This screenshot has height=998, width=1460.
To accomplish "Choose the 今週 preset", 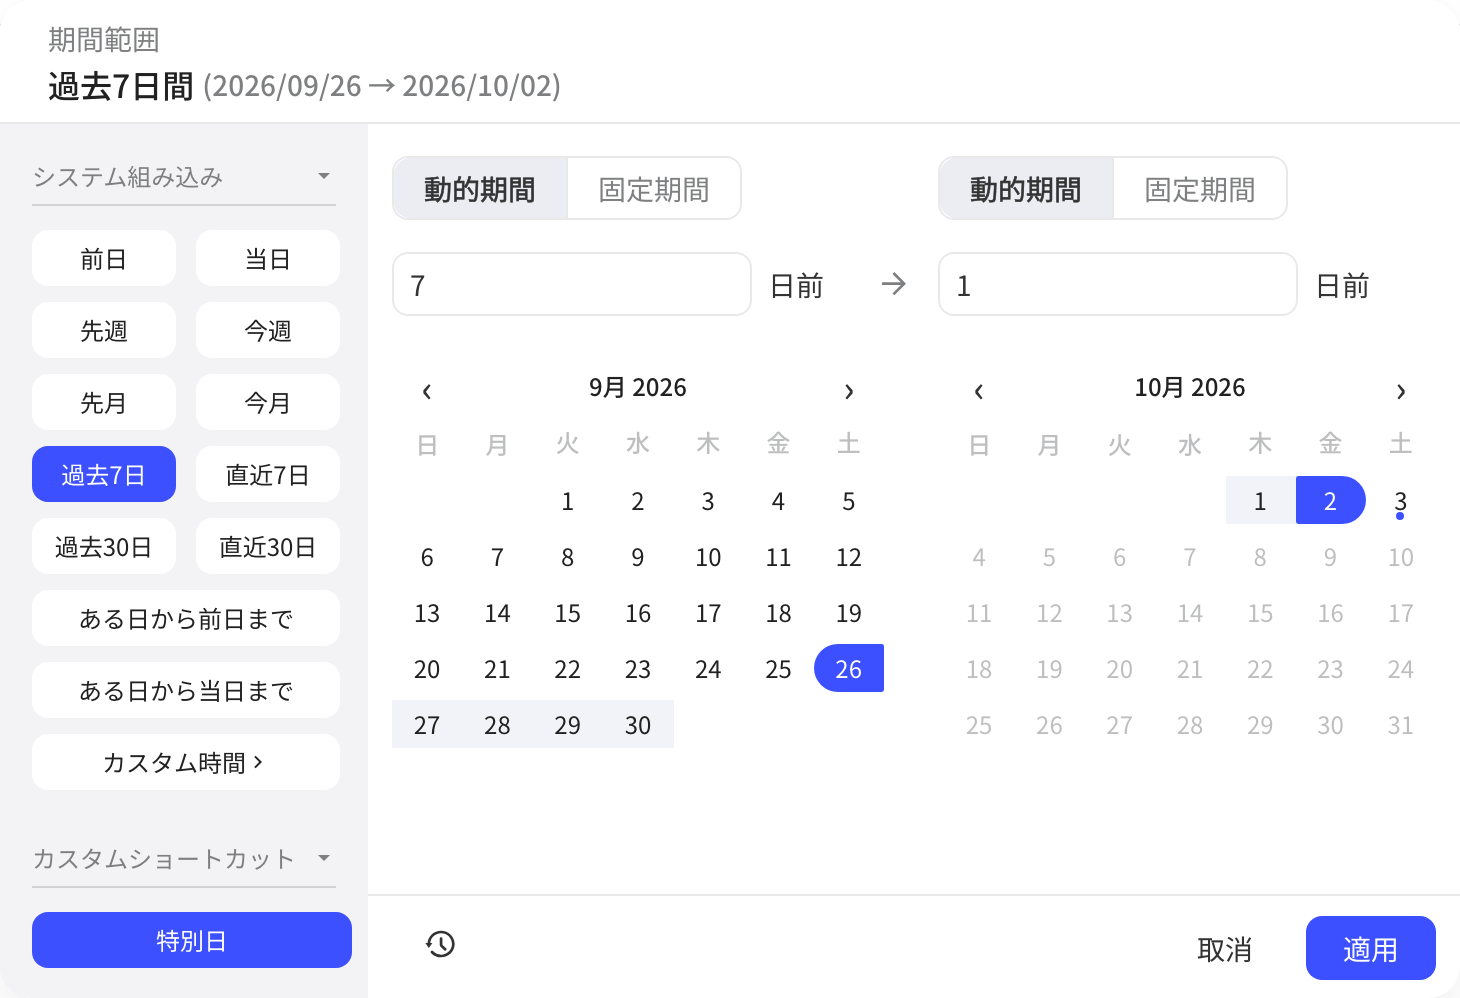I will point(268,330).
